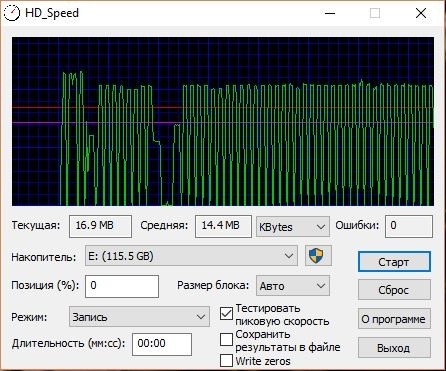446x371 pixels.
Task: Select the Текущая speed value box
Action: click(x=100, y=226)
